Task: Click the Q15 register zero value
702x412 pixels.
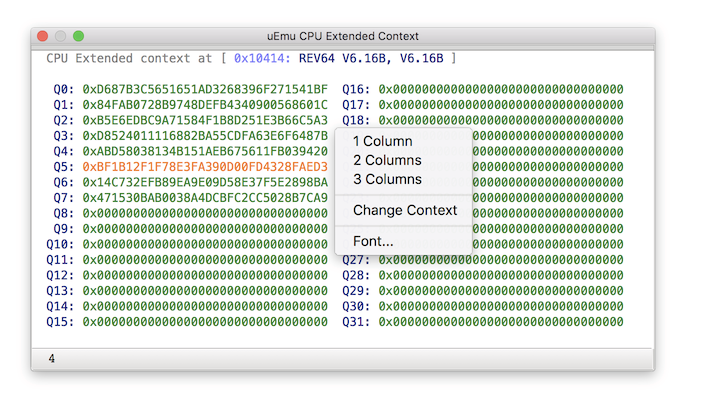Action: pyautogui.click(x=205, y=322)
